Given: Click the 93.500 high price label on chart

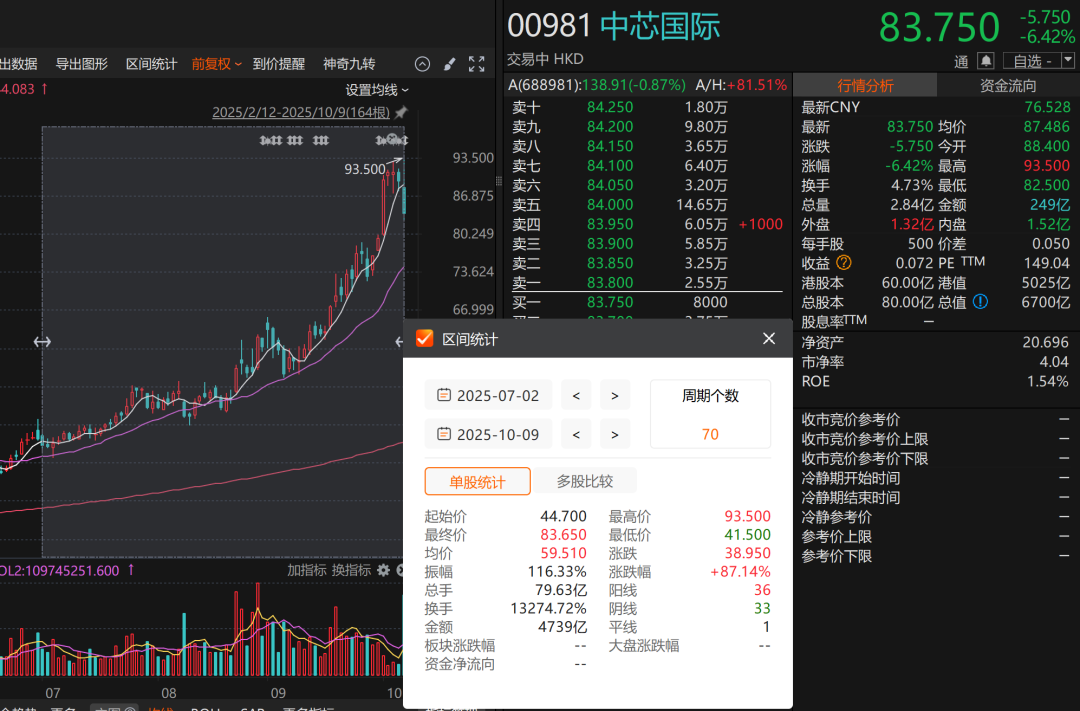Looking at the screenshot, I should 364,169.
